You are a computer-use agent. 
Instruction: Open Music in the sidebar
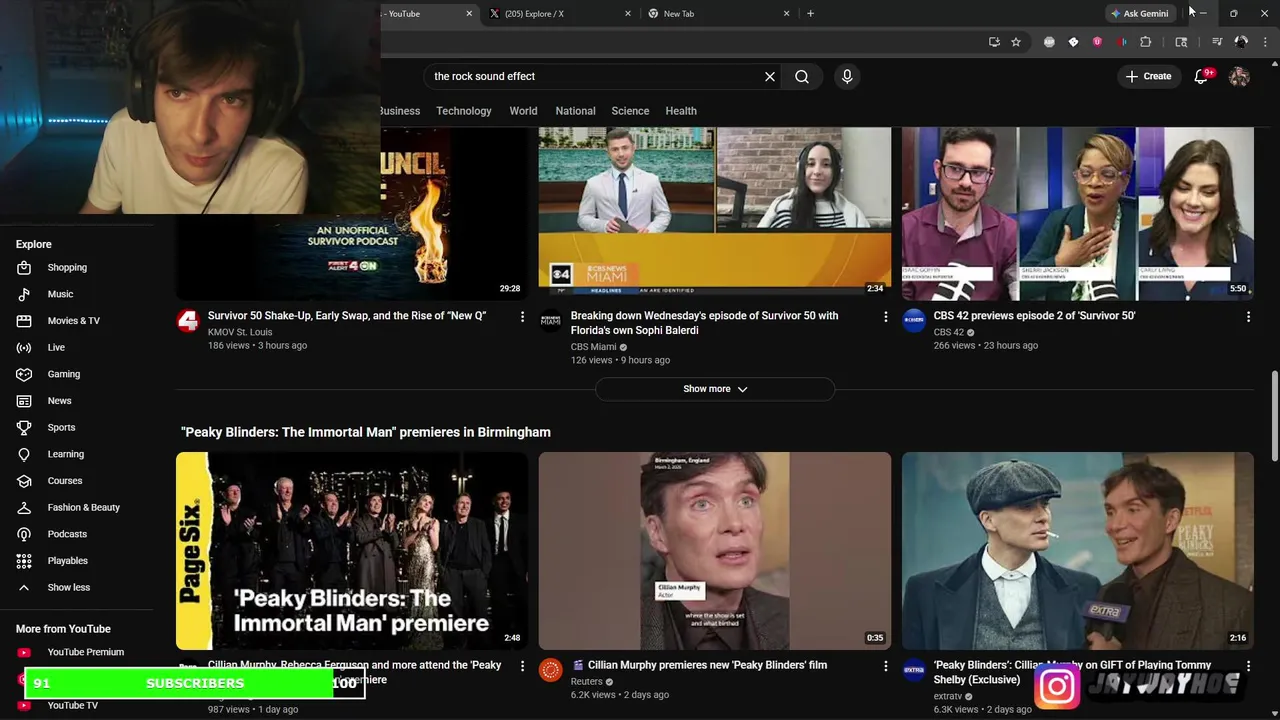tap(77, 294)
